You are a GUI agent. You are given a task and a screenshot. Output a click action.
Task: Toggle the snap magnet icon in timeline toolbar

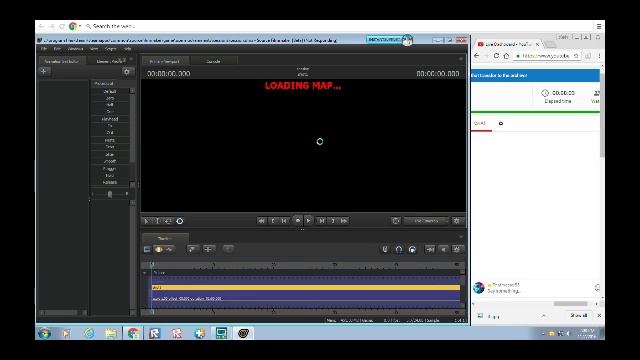[385, 249]
